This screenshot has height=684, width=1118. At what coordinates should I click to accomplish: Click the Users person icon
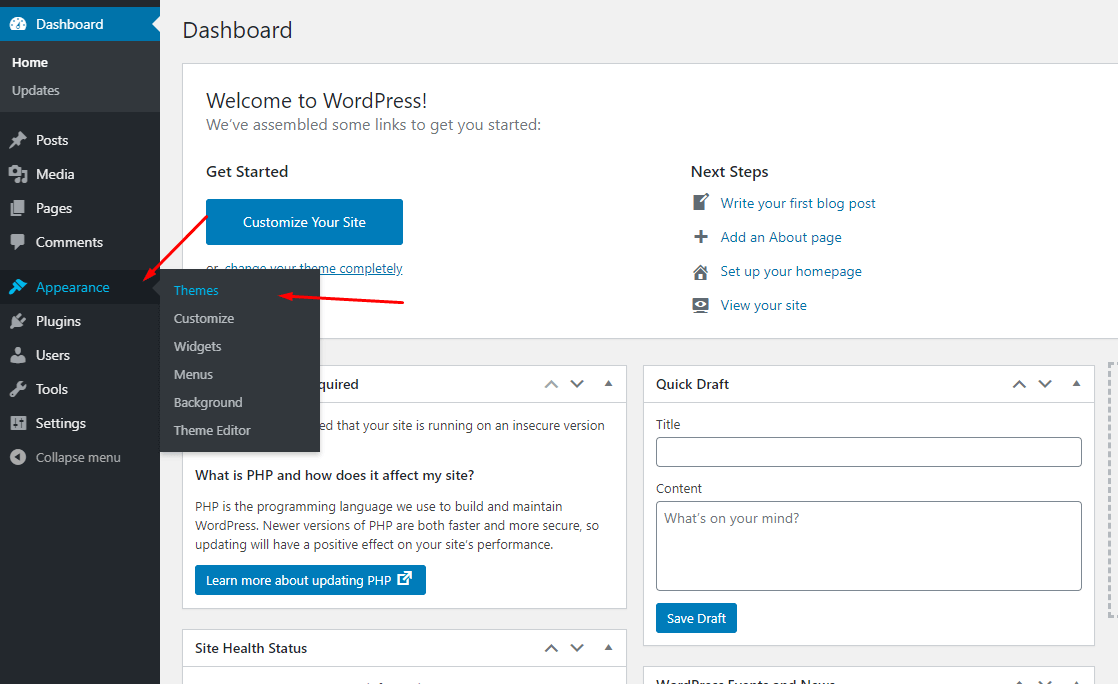tap(18, 355)
